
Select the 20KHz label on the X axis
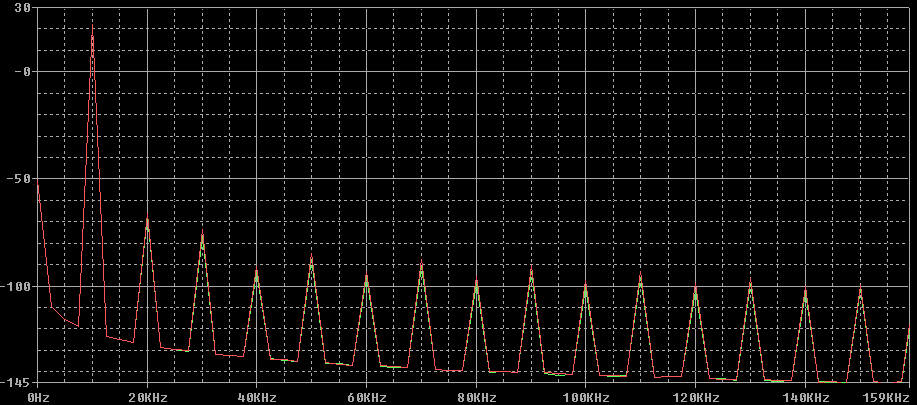(x=147, y=398)
